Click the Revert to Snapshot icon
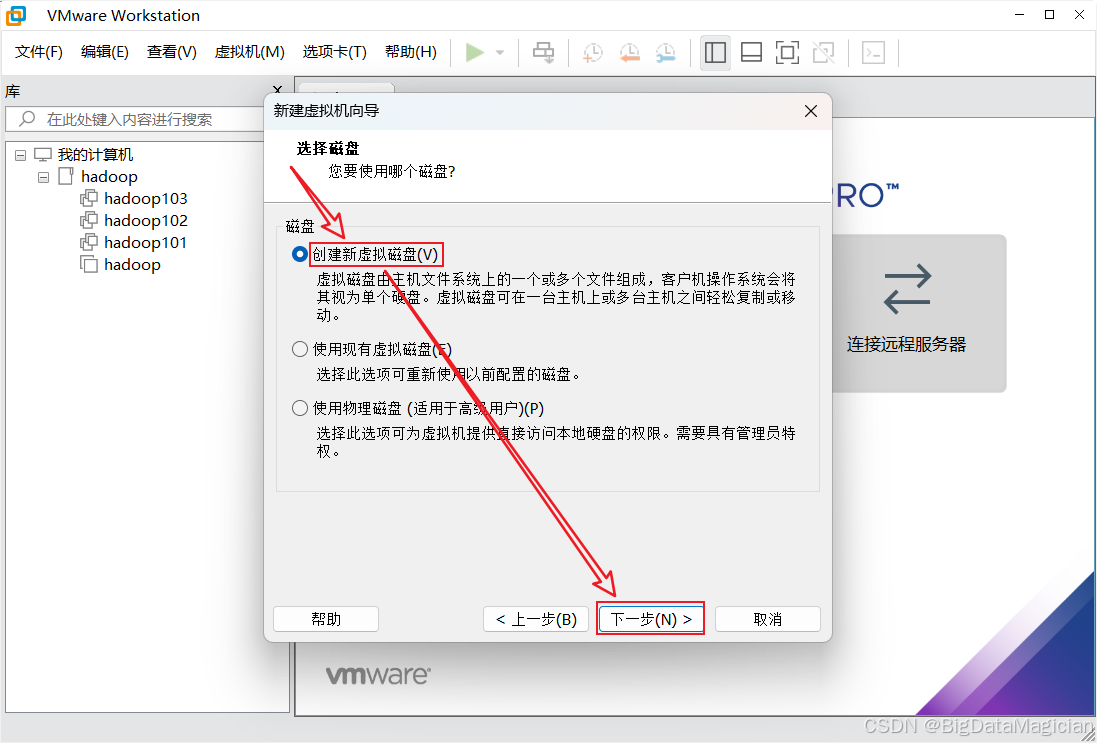Screen dimensions: 1097x743 click(x=629, y=52)
